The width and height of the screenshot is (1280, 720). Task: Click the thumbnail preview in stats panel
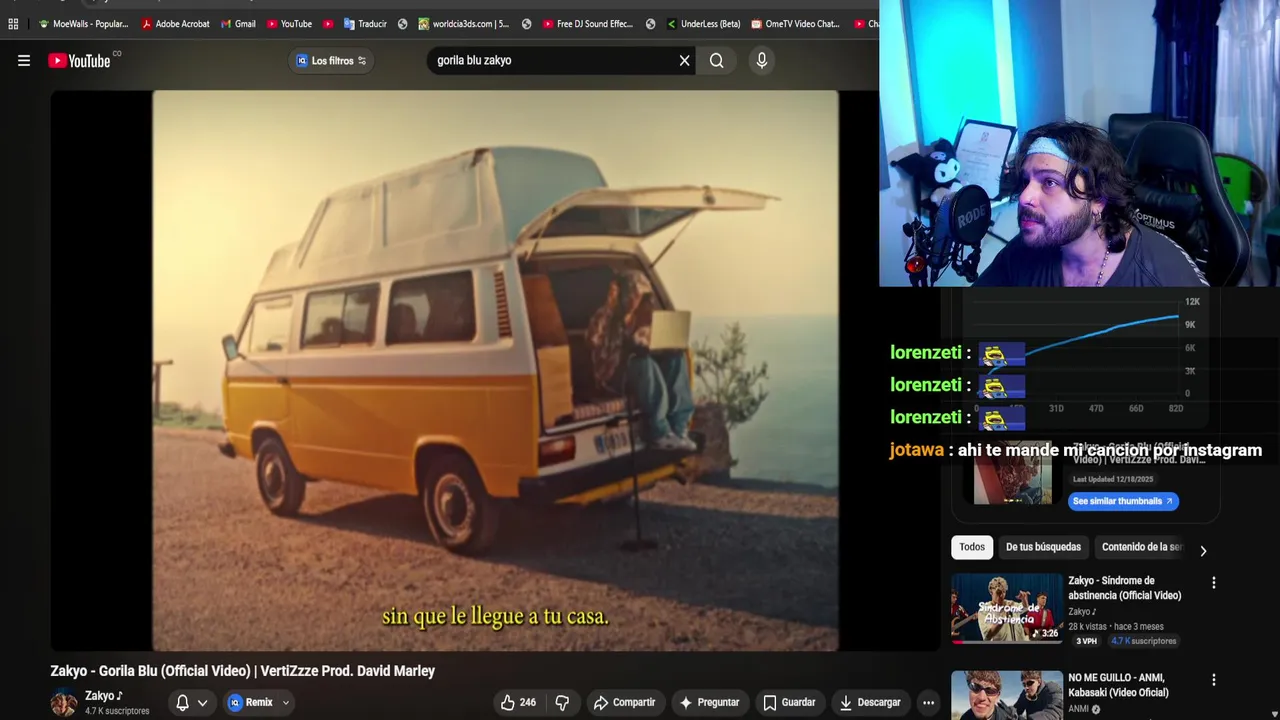pos(1013,472)
